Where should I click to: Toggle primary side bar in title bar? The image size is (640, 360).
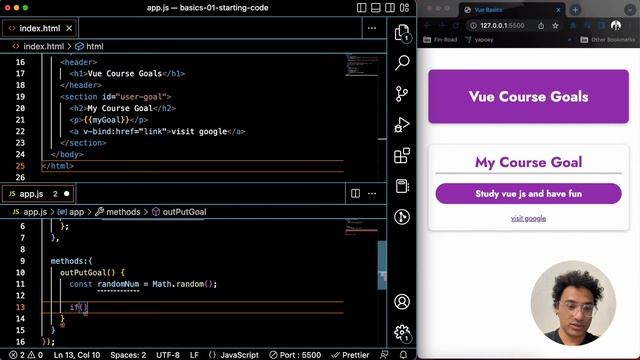click(x=362, y=8)
